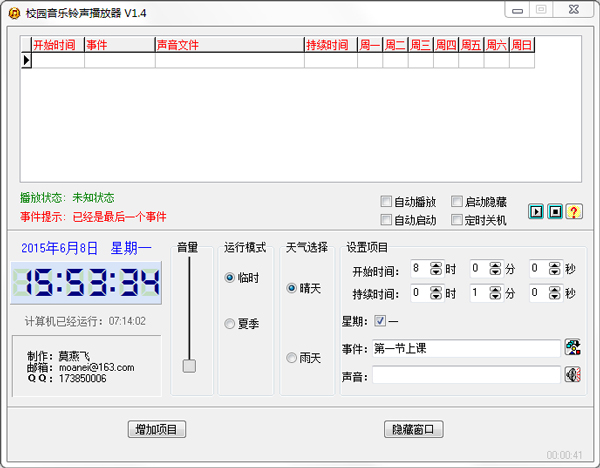Click the 开始时间 seconds spinner

(x=554, y=268)
